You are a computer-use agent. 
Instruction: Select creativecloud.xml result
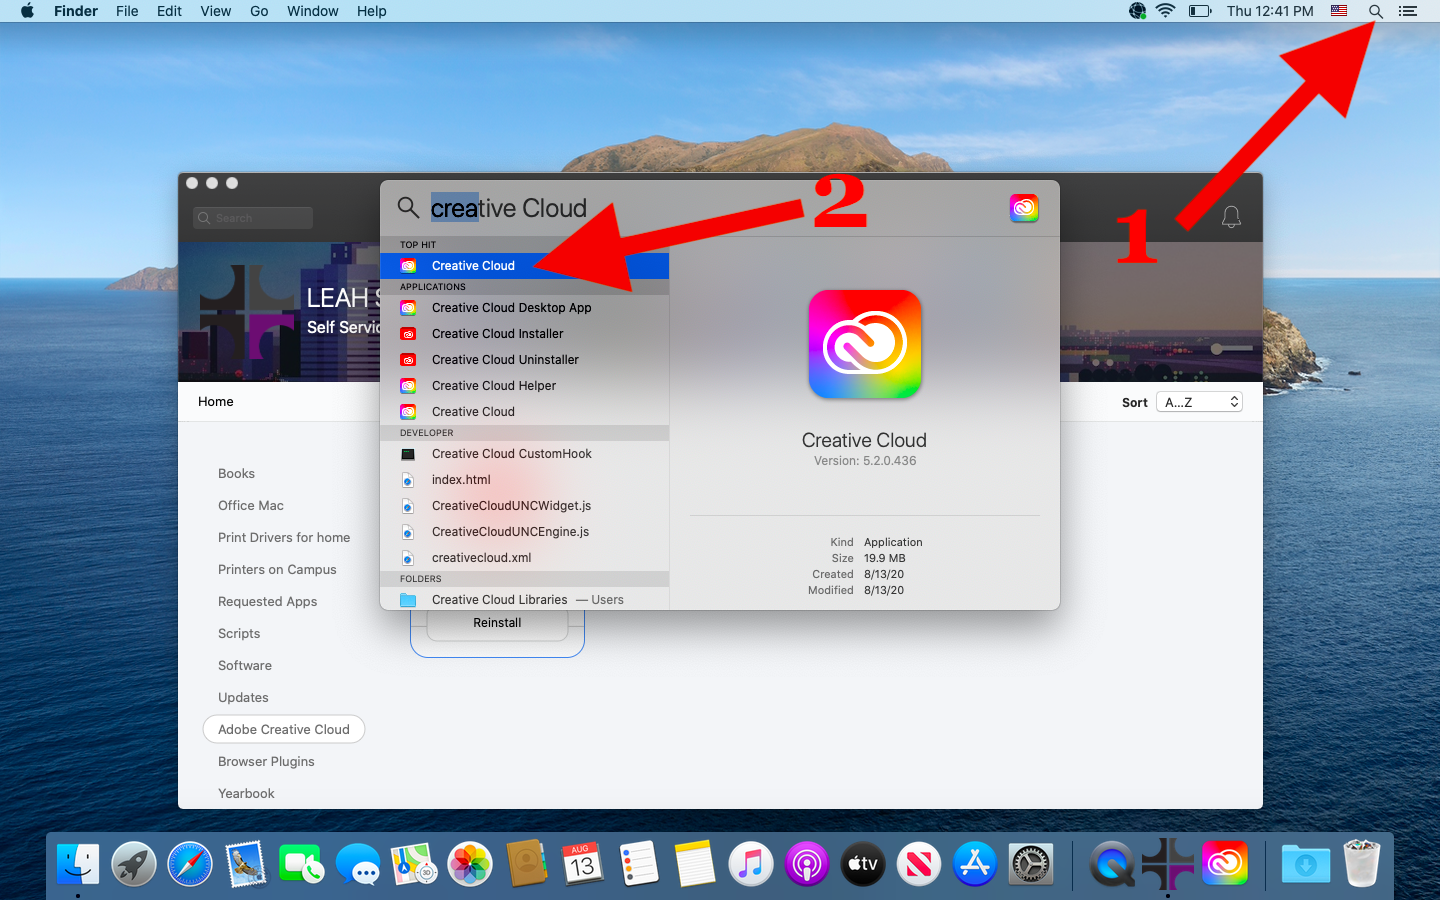click(x=524, y=558)
